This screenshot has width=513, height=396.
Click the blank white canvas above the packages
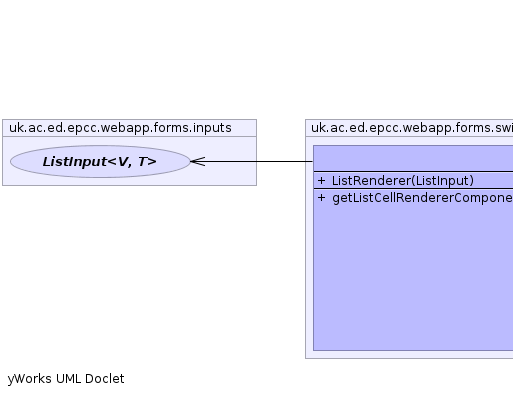pos(256,60)
